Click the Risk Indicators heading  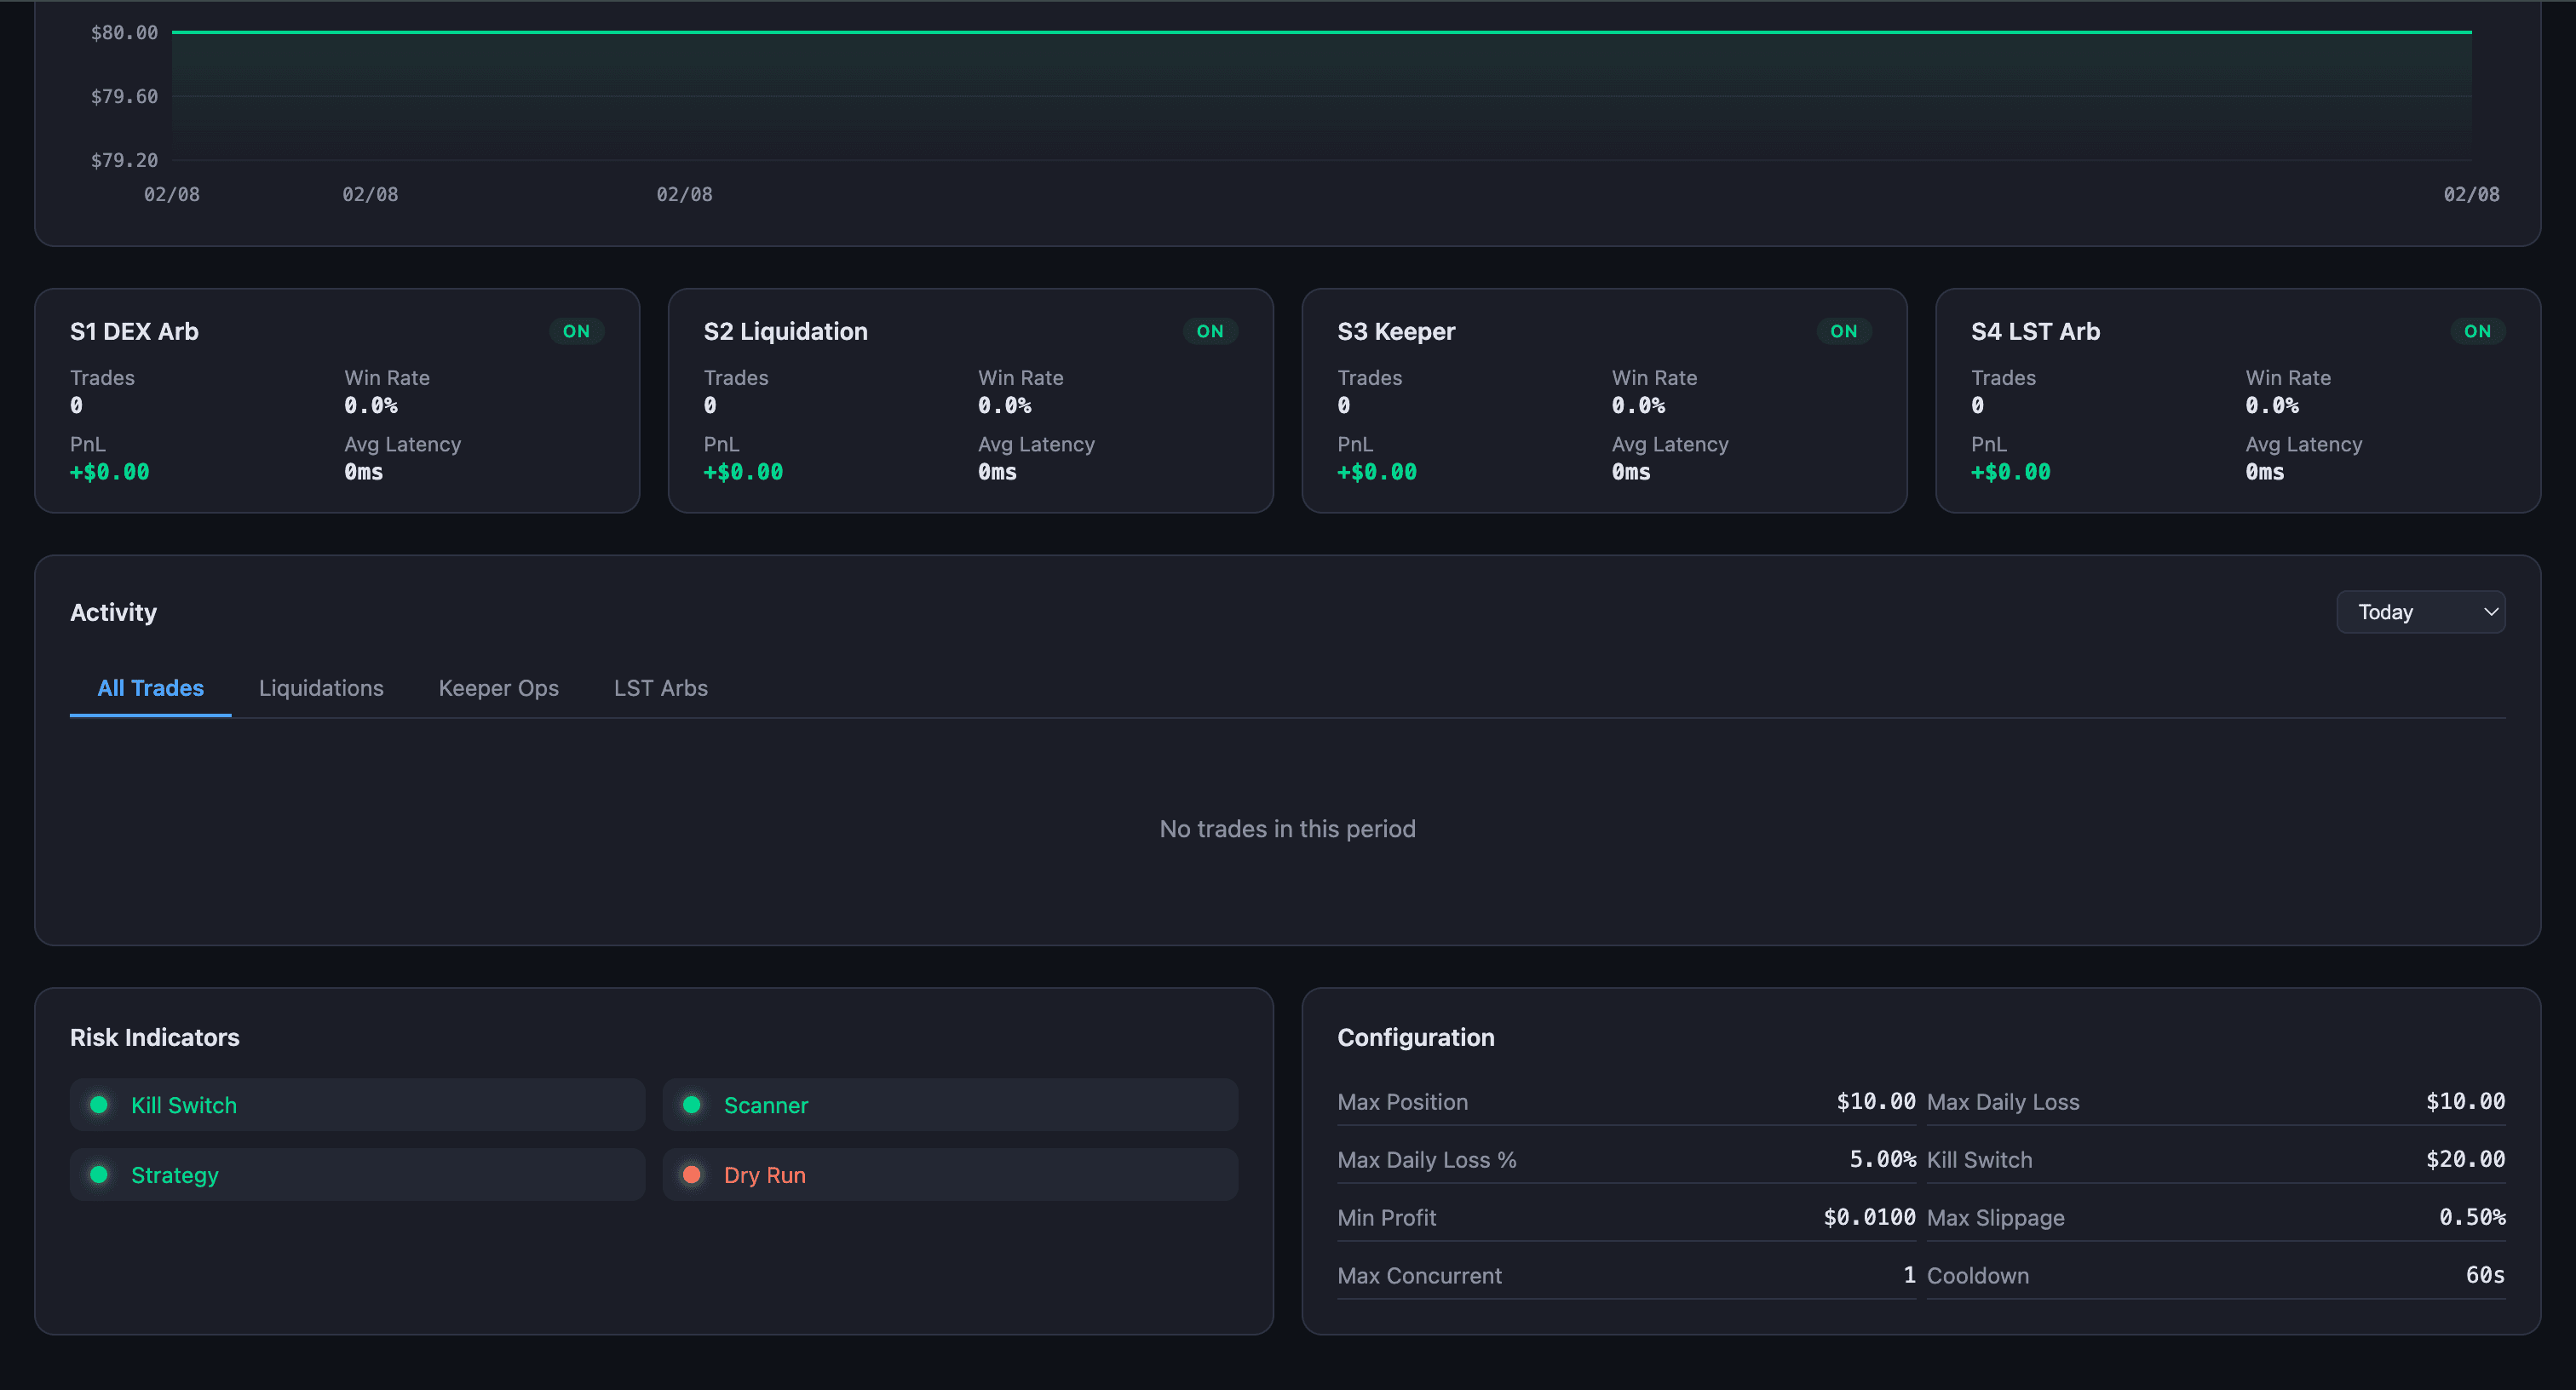coord(155,1037)
